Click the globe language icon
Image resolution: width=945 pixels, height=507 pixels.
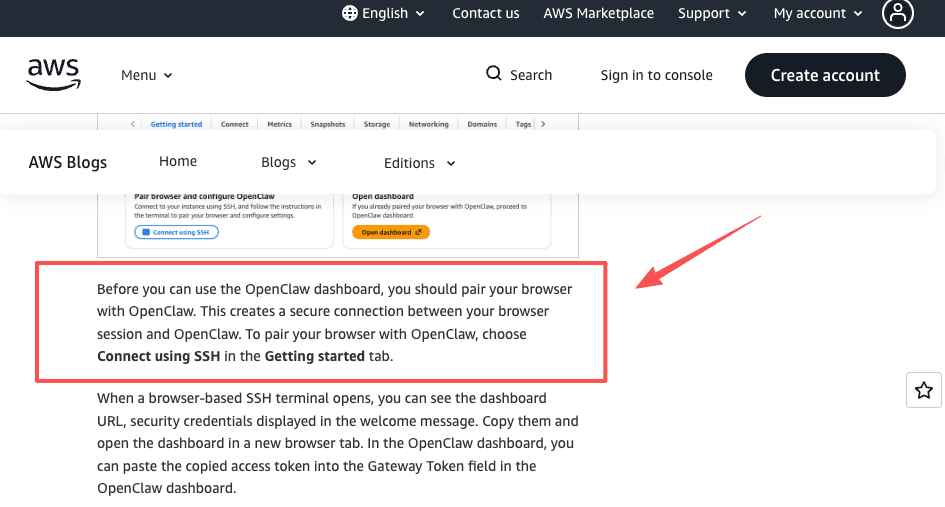click(350, 13)
